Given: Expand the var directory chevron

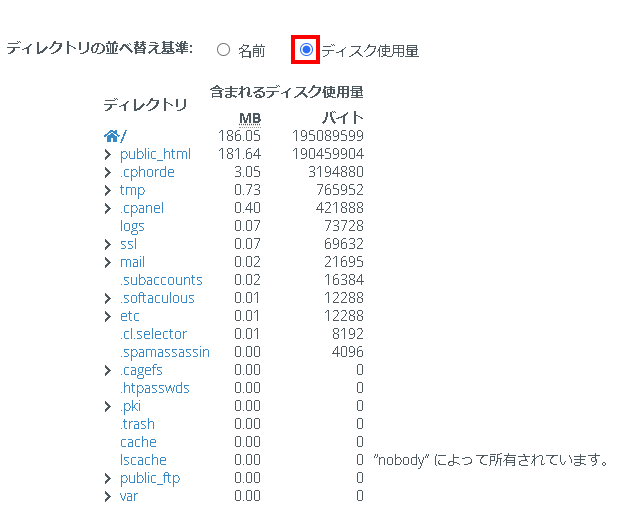Looking at the screenshot, I should pyautogui.click(x=108, y=496).
